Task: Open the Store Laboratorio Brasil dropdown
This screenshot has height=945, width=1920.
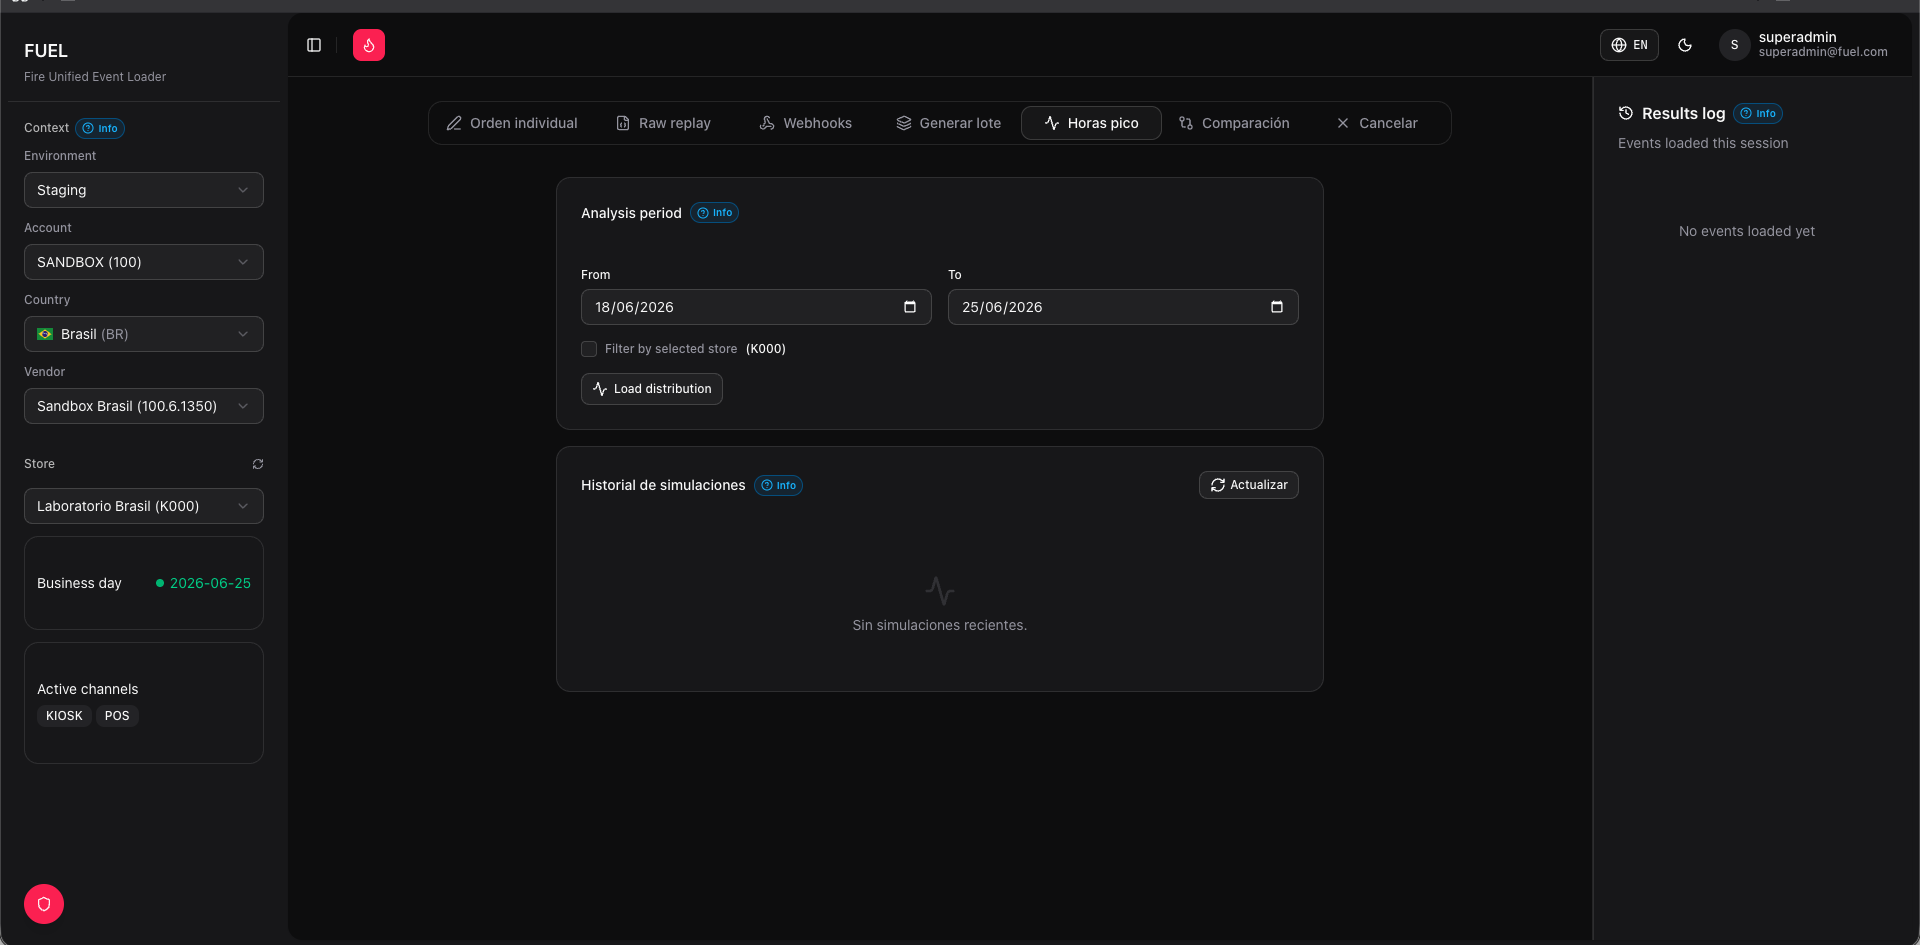Action: (144, 506)
